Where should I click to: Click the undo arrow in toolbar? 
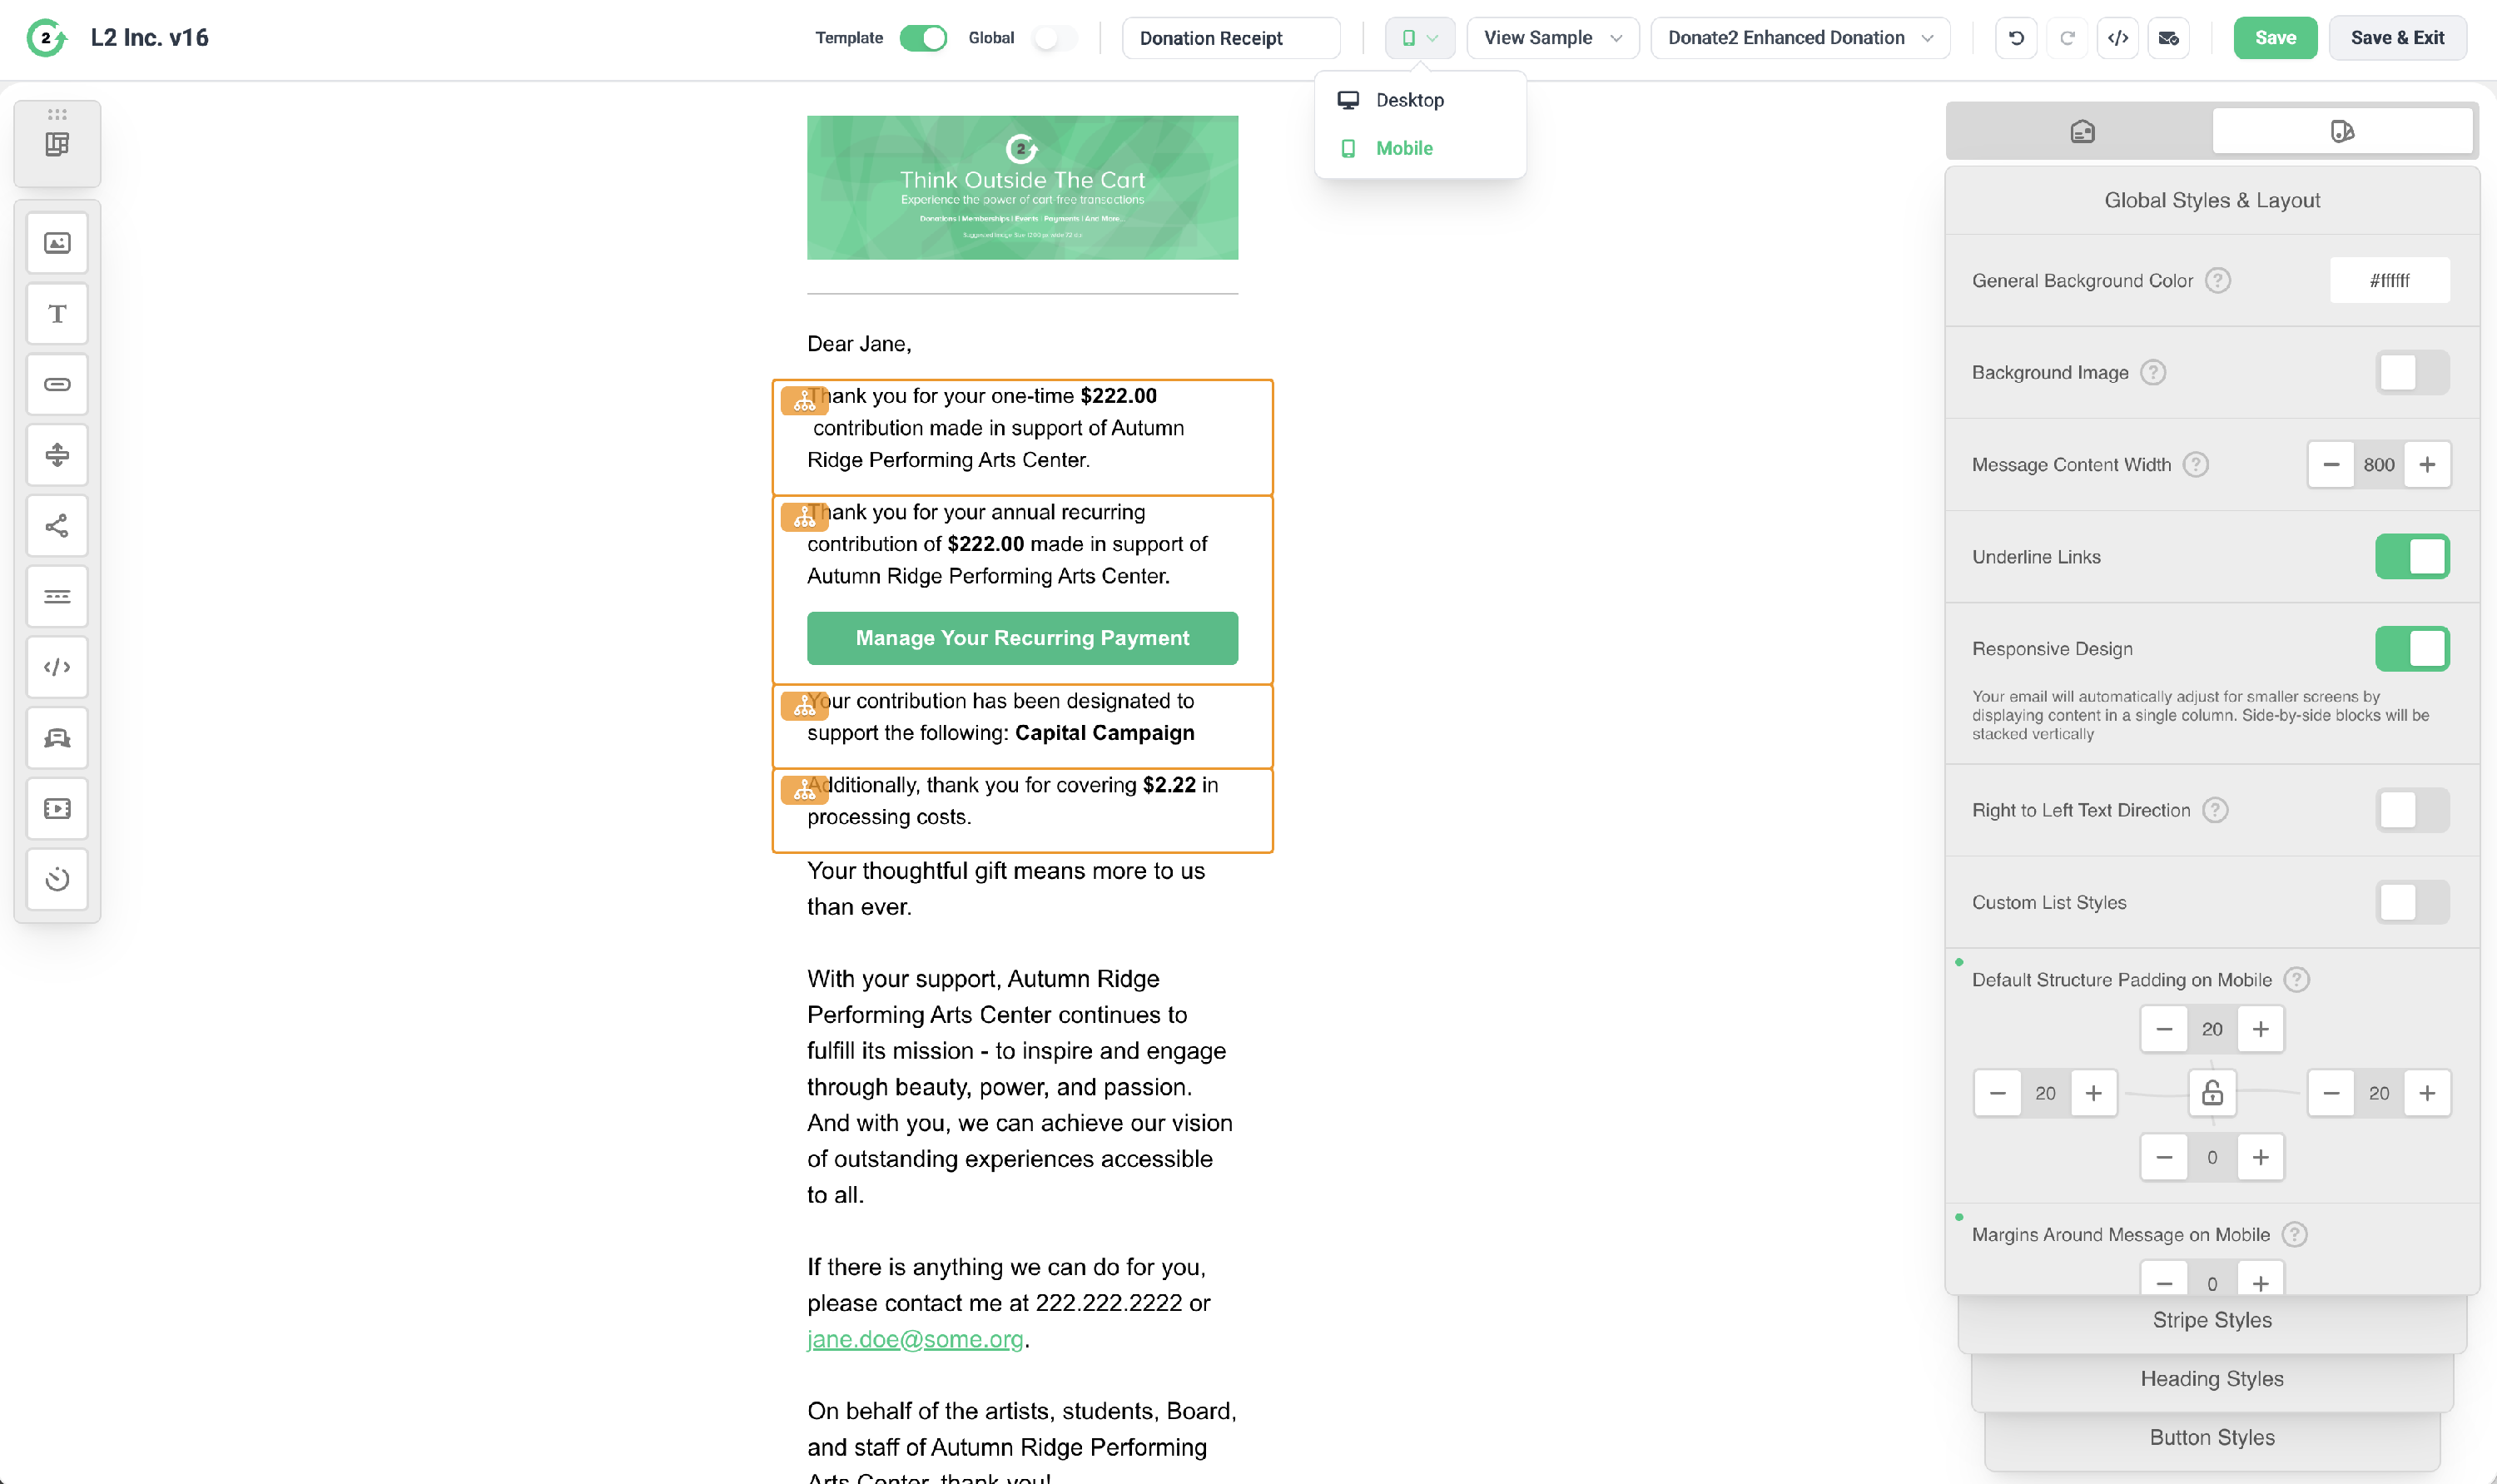click(2016, 38)
